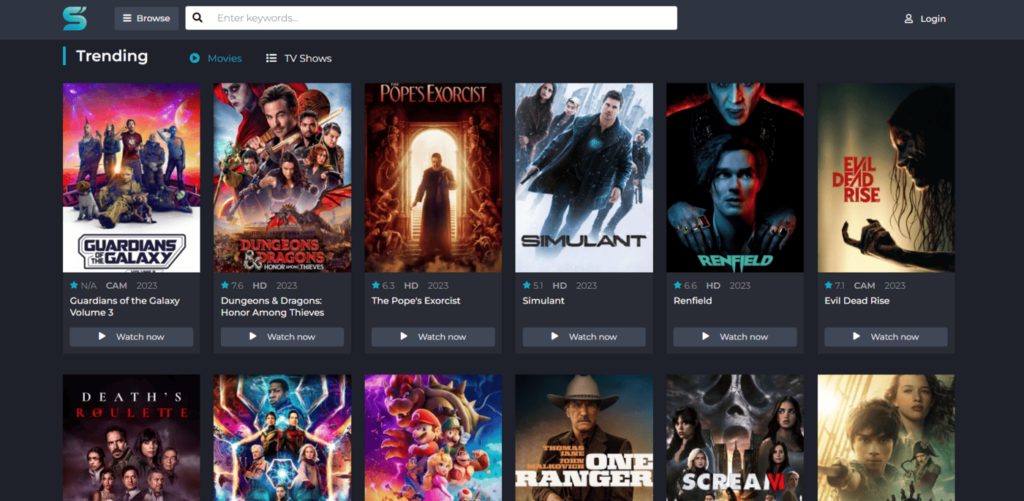Open the One Ranger poster
This screenshot has height=501, width=1024.
584,438
